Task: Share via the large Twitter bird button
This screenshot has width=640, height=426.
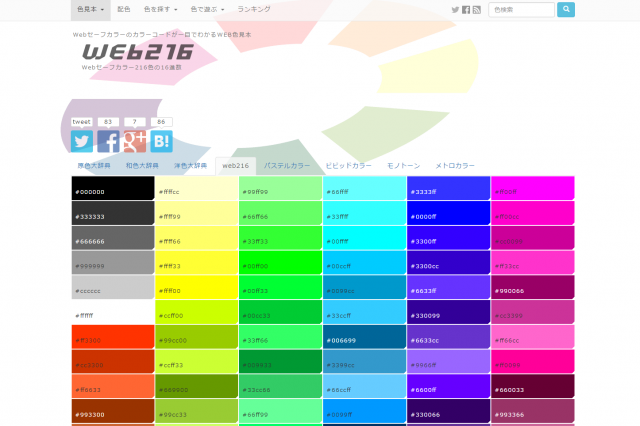Action: (82, 141)
